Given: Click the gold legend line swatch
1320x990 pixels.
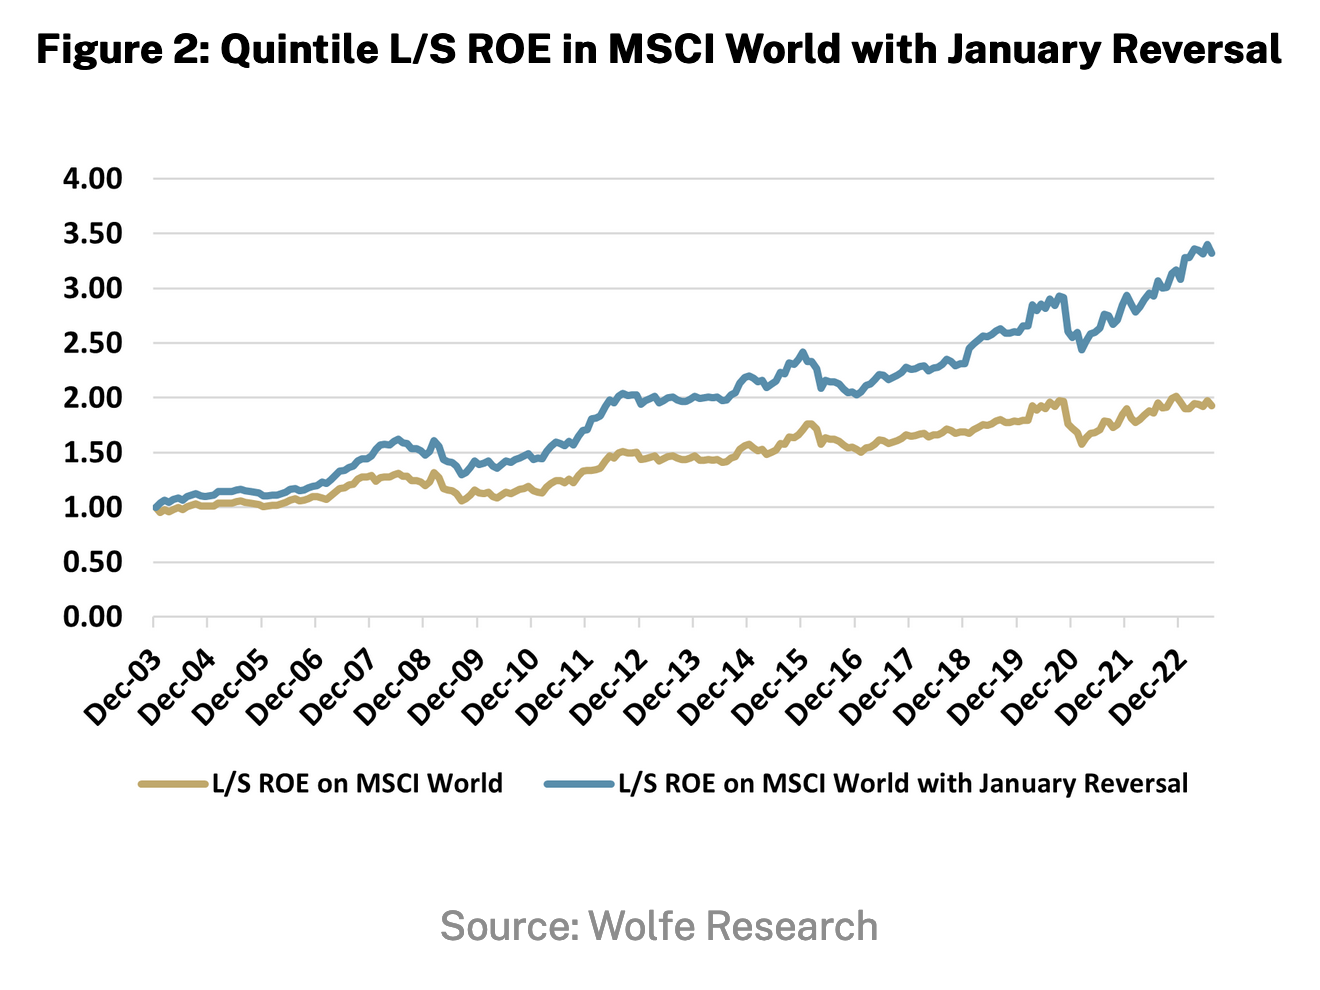Looking at the screenshot, I should 172,784.
